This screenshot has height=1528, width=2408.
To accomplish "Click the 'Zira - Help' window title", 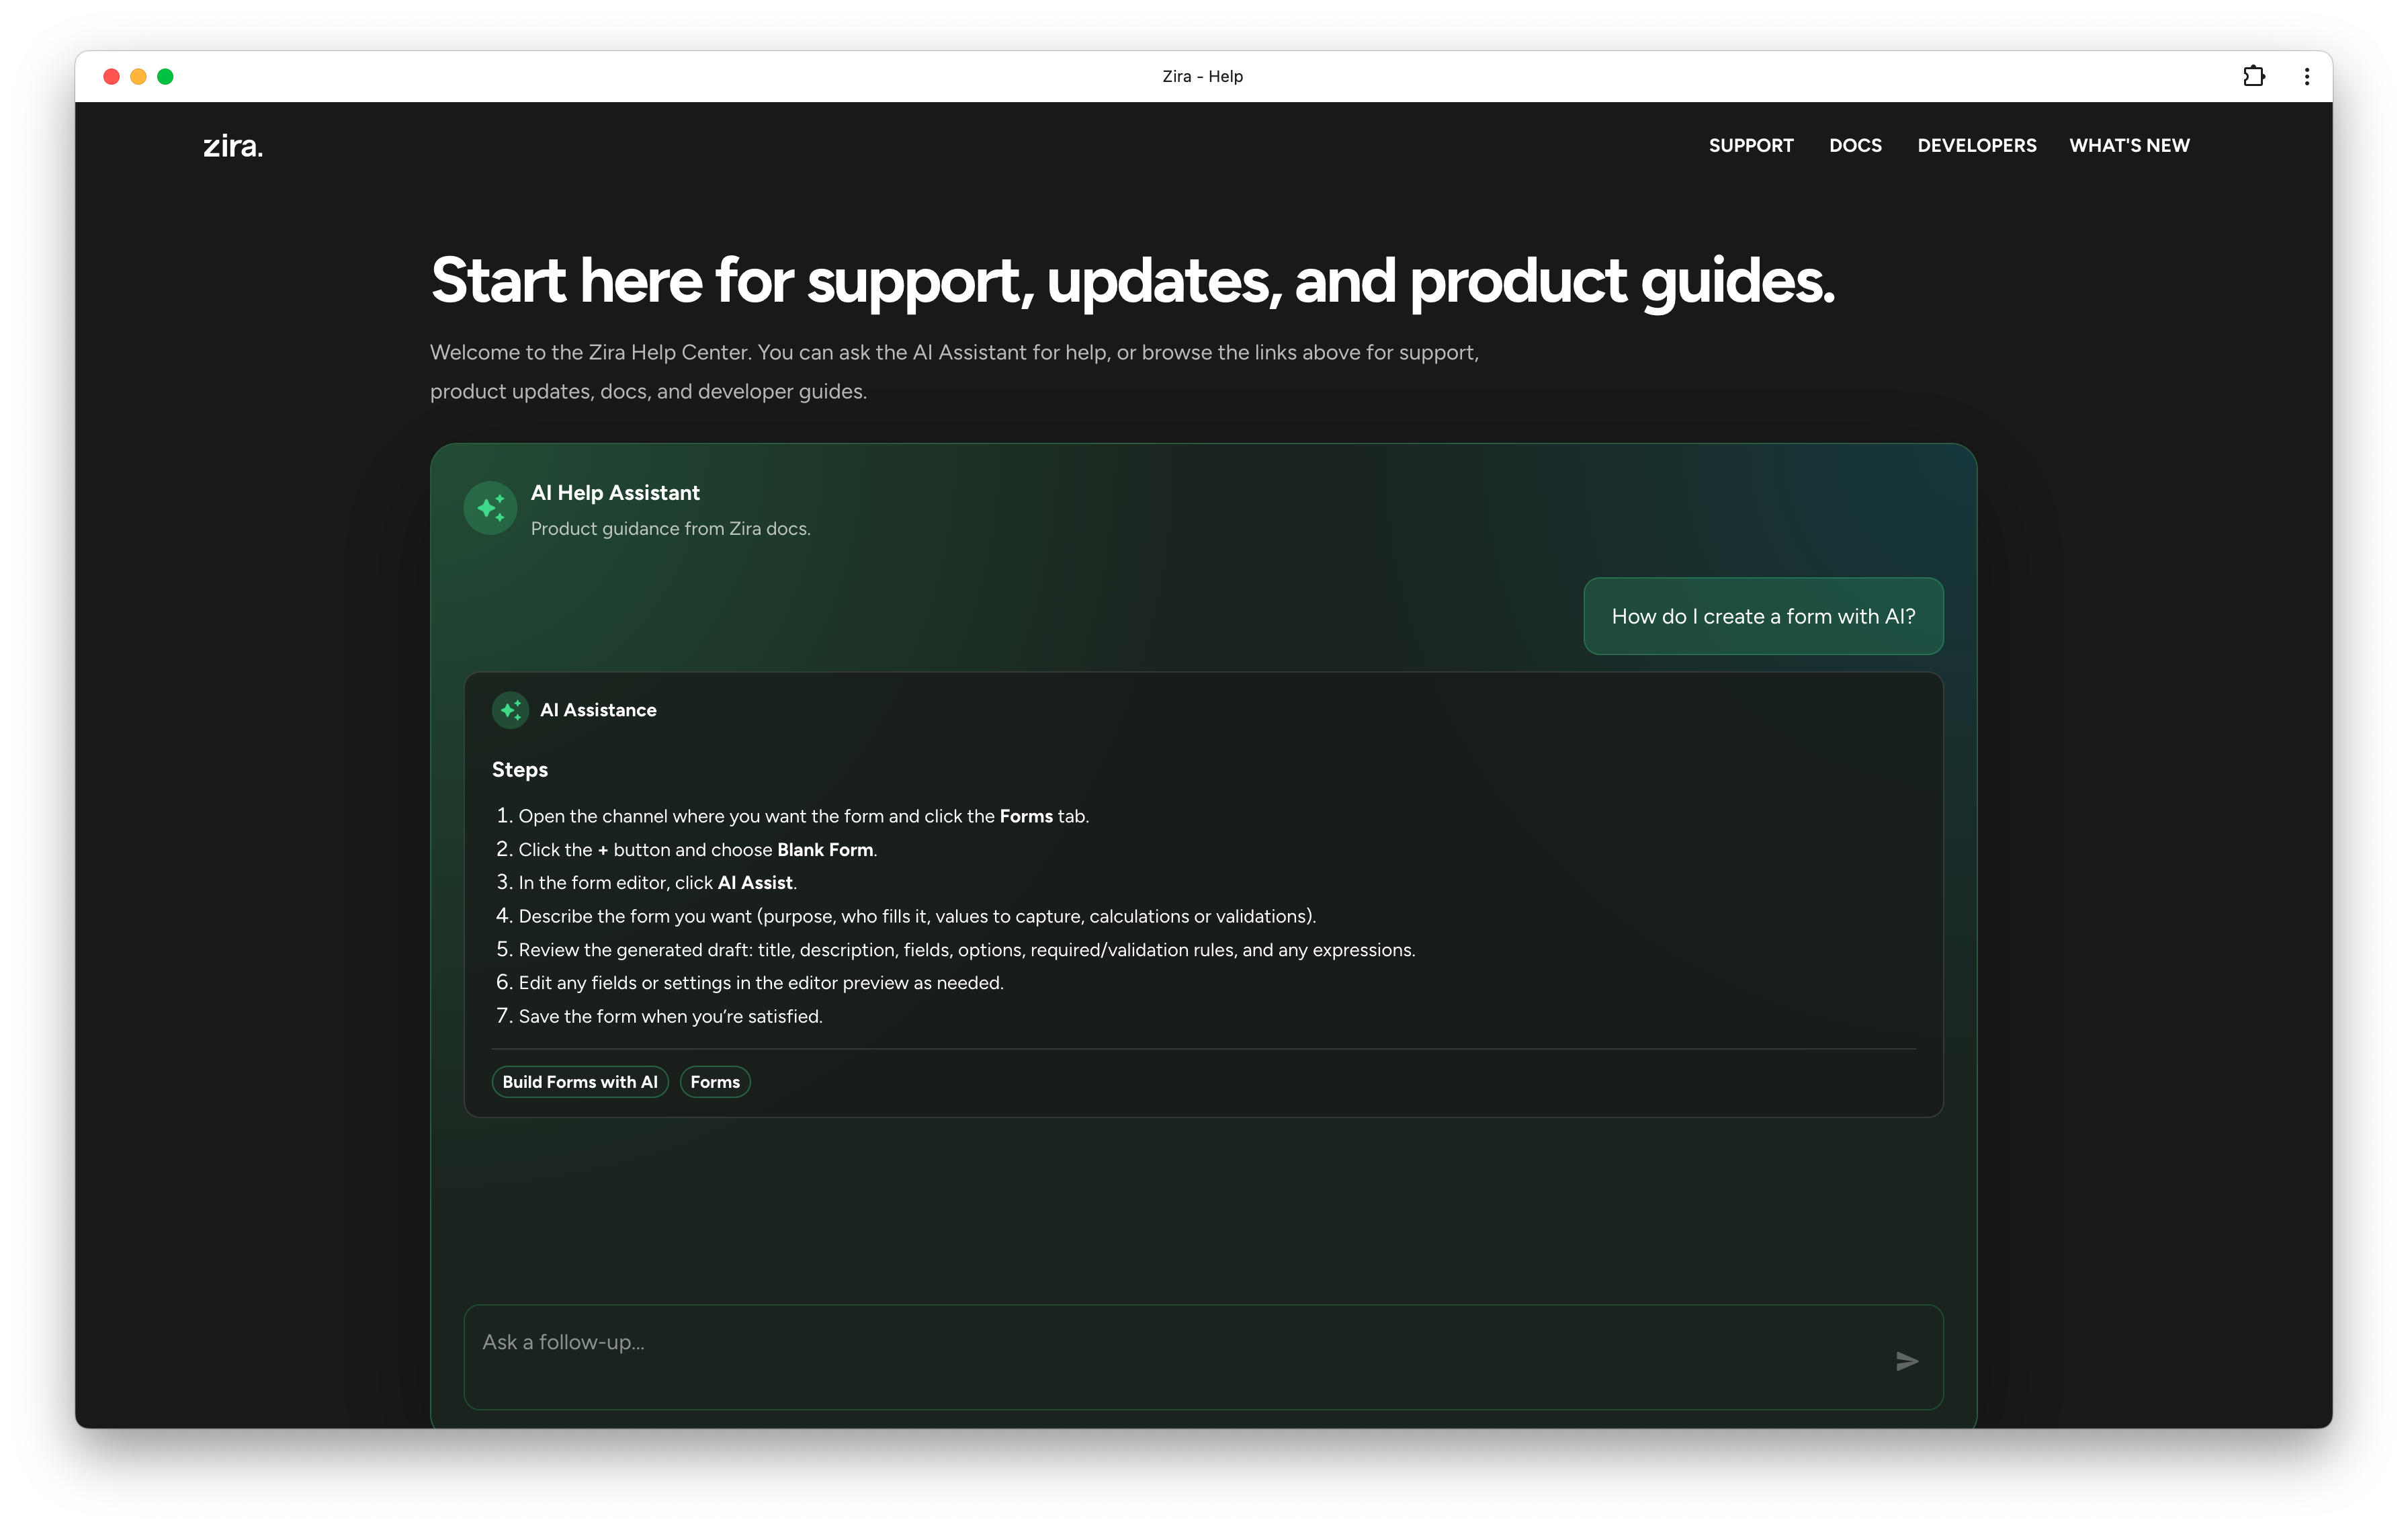I will point(1202,76).
